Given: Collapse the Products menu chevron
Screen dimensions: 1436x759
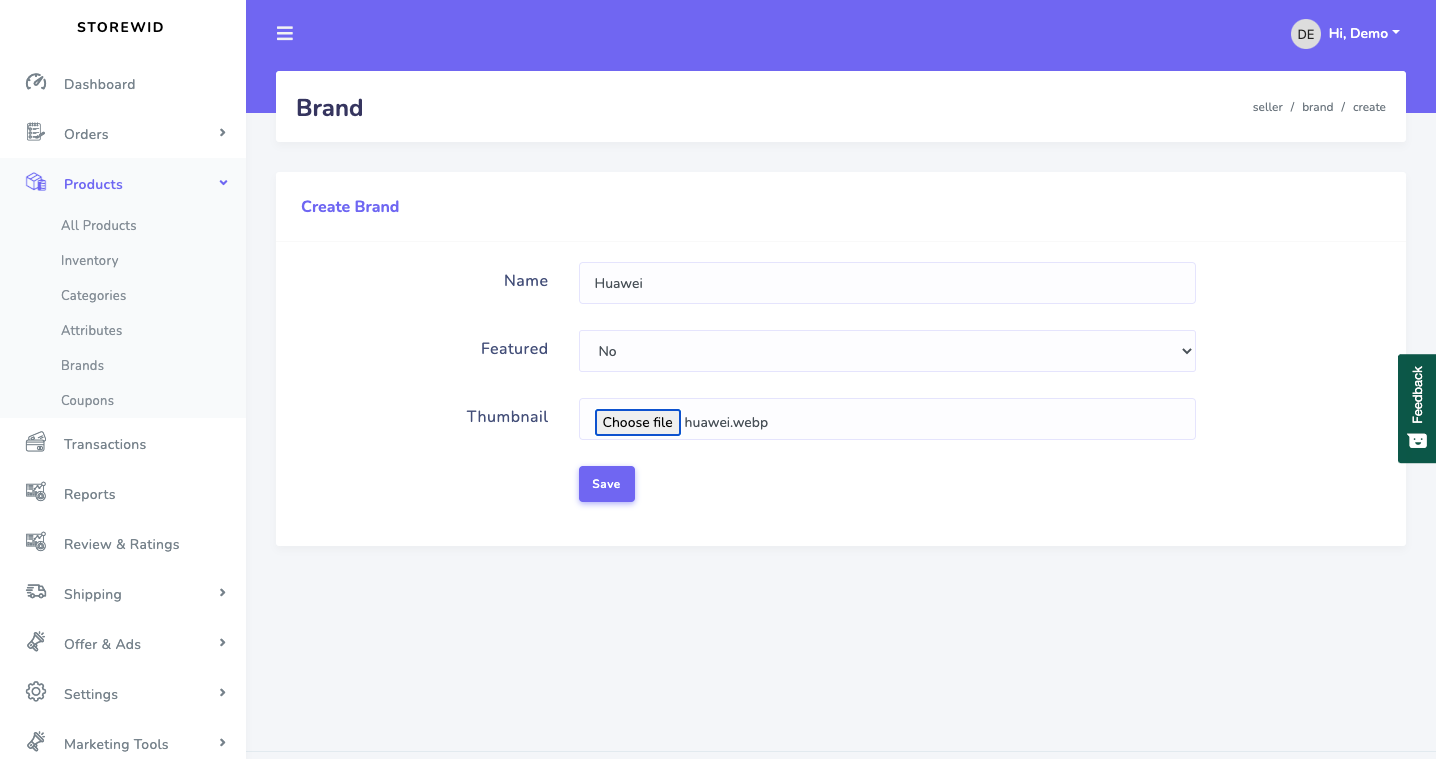Looking at the screenshot, I should (x=223, y=183).
